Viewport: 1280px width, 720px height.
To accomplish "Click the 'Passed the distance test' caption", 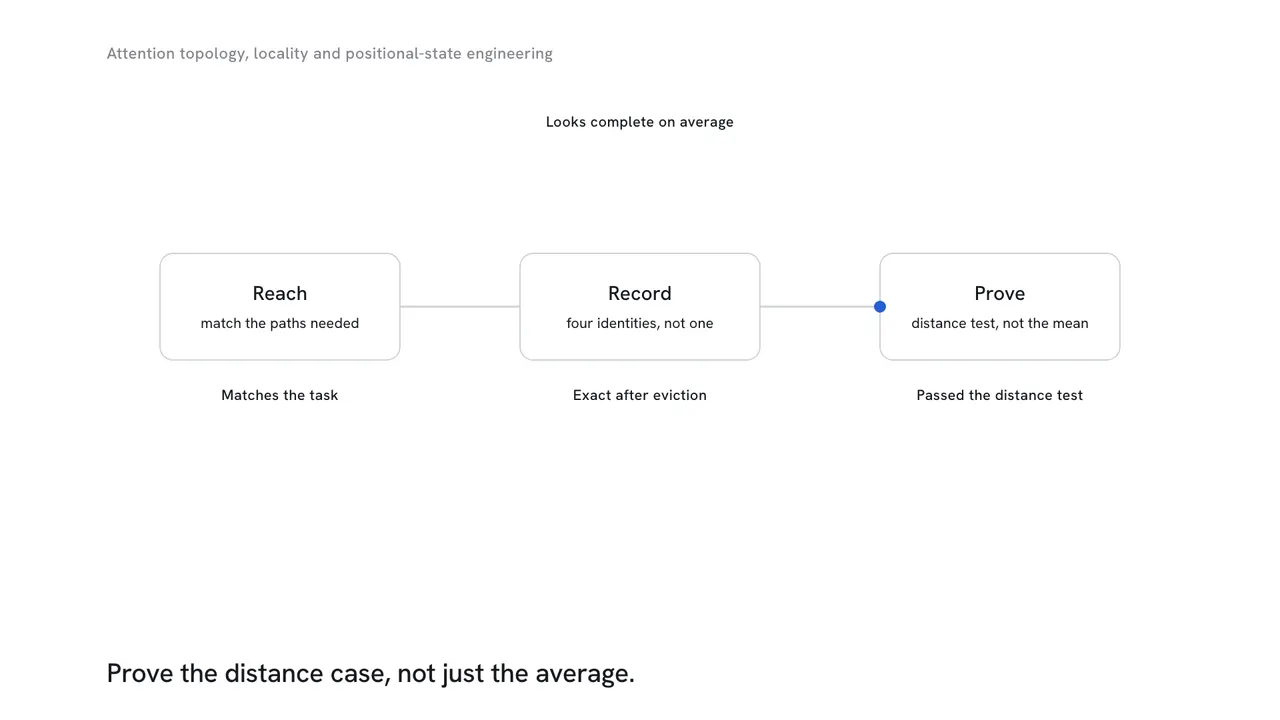I will [1000, 395].
